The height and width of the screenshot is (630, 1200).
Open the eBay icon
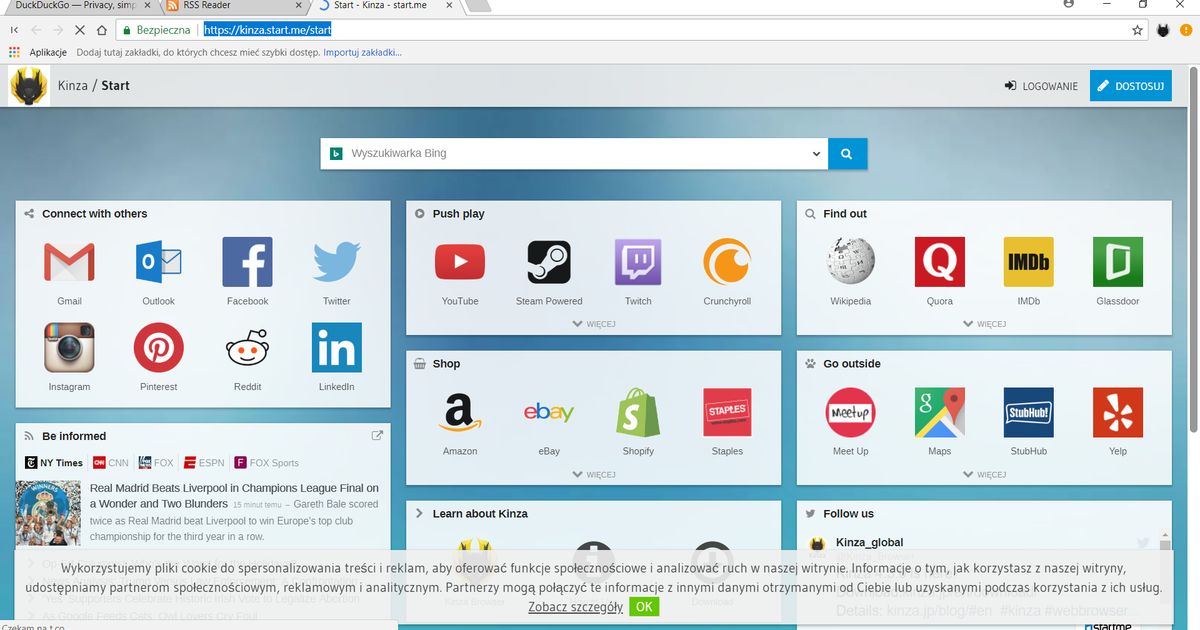click(549, 412)
